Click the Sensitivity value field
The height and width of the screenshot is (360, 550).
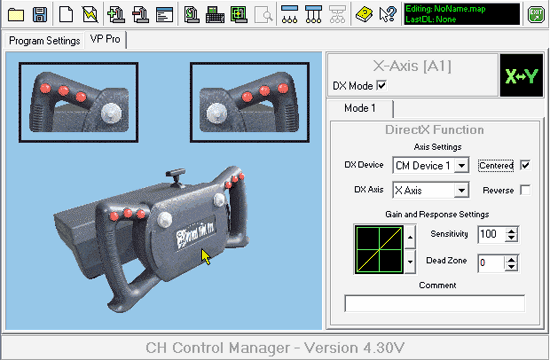point(492,234)
